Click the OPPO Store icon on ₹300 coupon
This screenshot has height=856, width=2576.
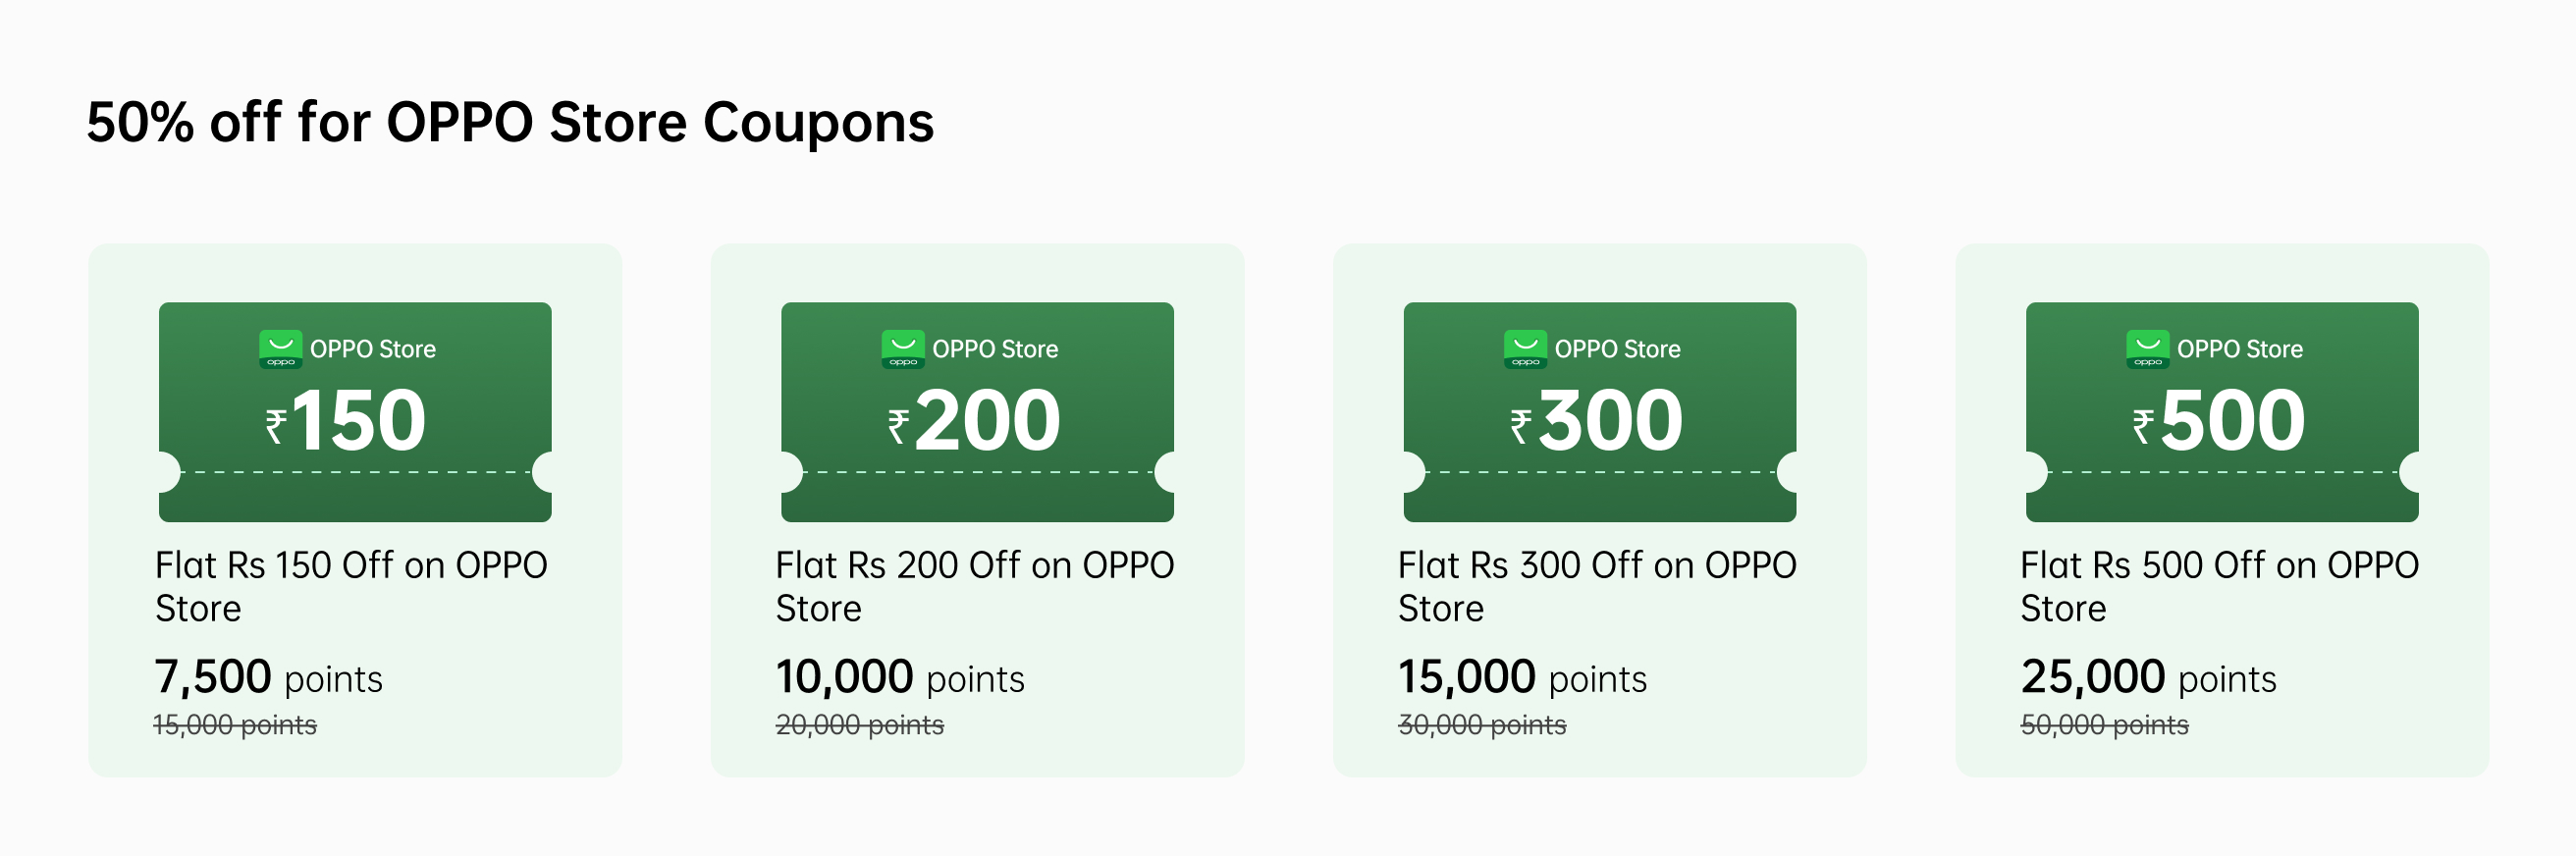pos(1525,348)
